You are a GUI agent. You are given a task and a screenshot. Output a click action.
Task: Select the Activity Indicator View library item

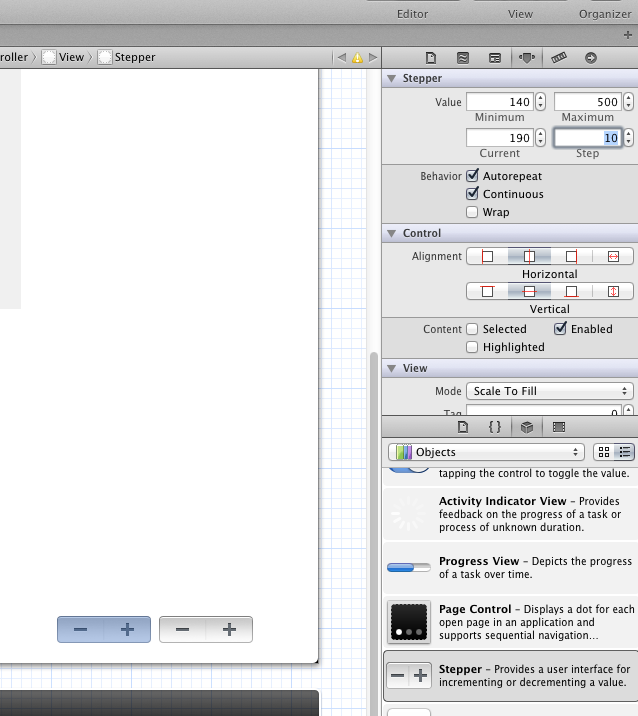tap(511, 514)
